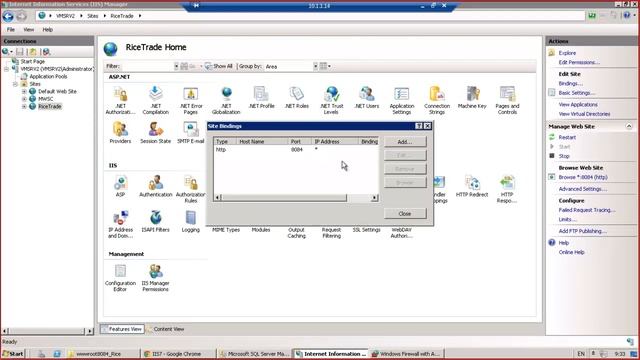The image size is (640, 360).
Task: Open .NET Profile feature
Action: (x=261, y=98)
